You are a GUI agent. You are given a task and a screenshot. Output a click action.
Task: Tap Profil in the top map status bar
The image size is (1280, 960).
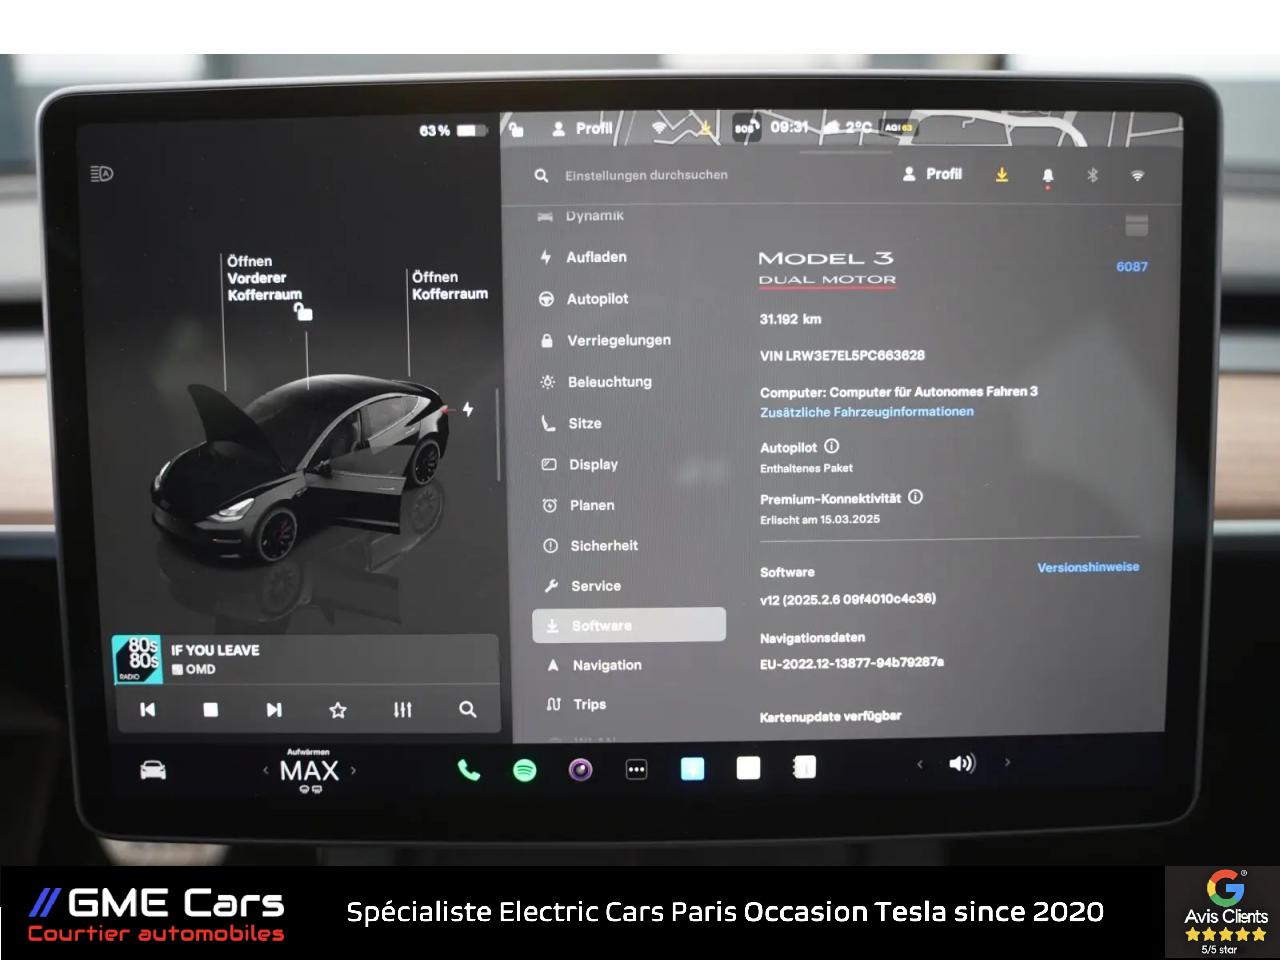pyautogui.click(x=582, y=129)
